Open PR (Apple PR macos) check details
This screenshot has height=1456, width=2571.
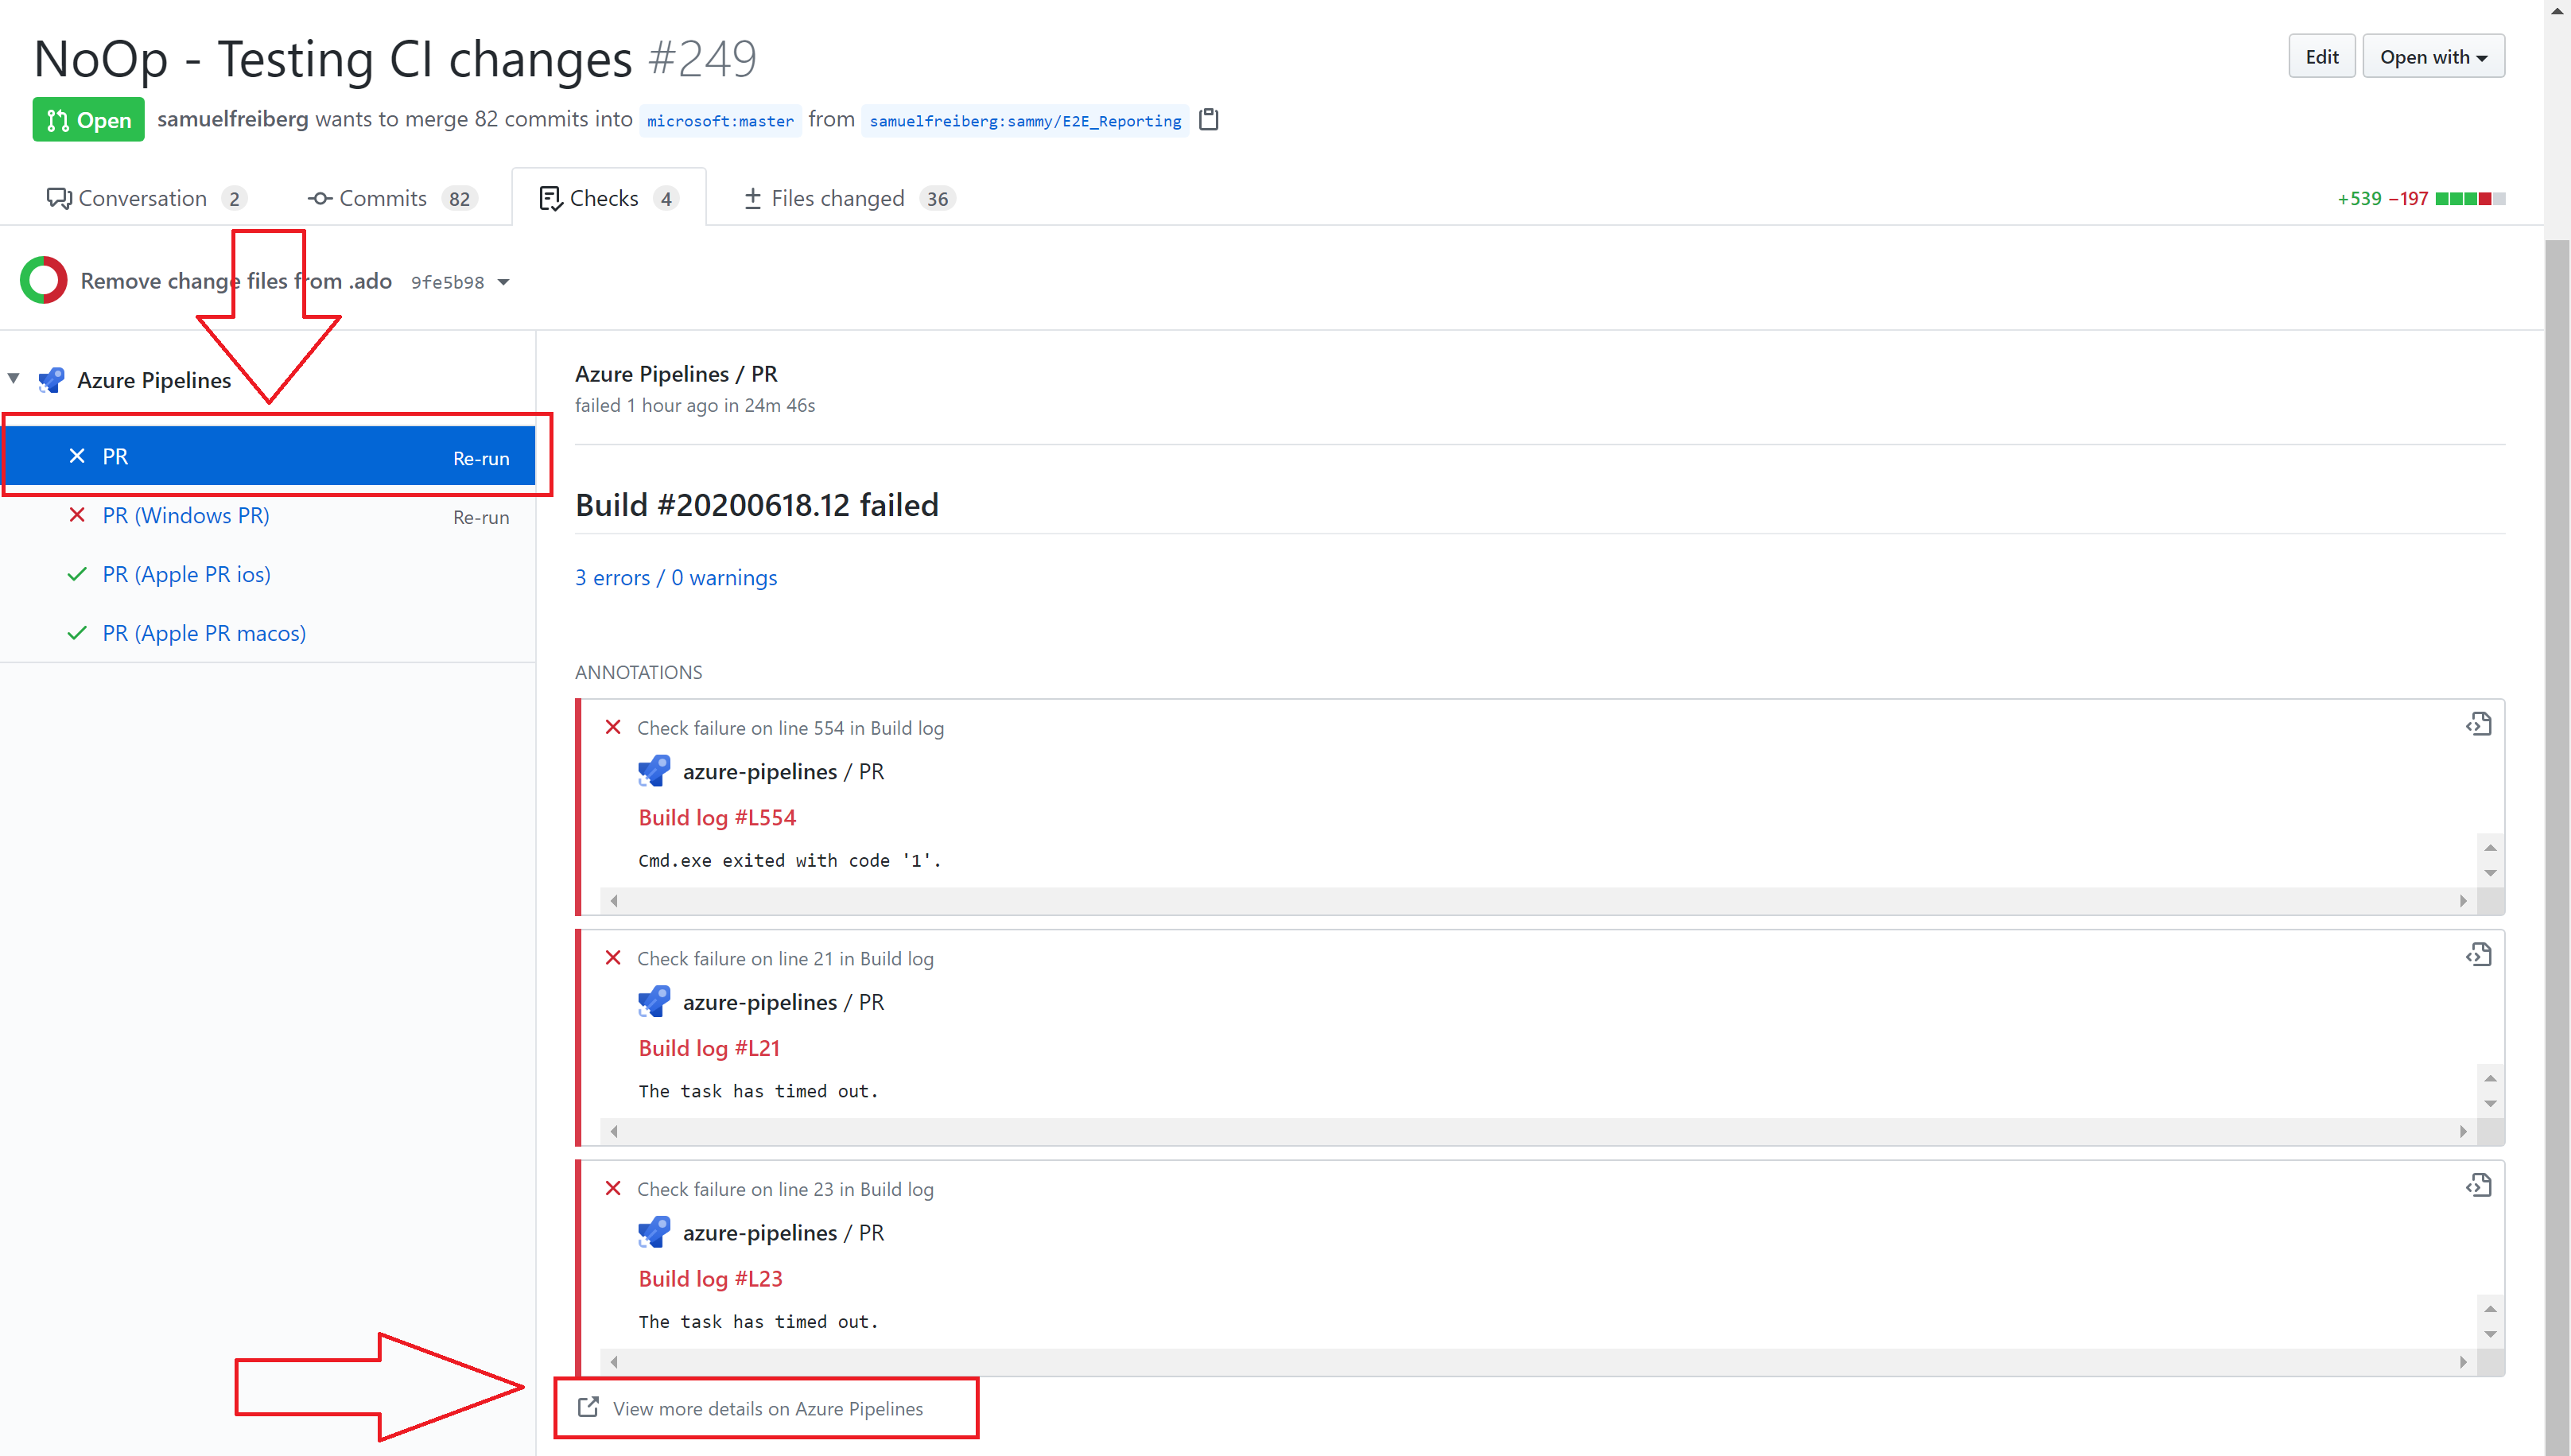[x=204, y=633]
